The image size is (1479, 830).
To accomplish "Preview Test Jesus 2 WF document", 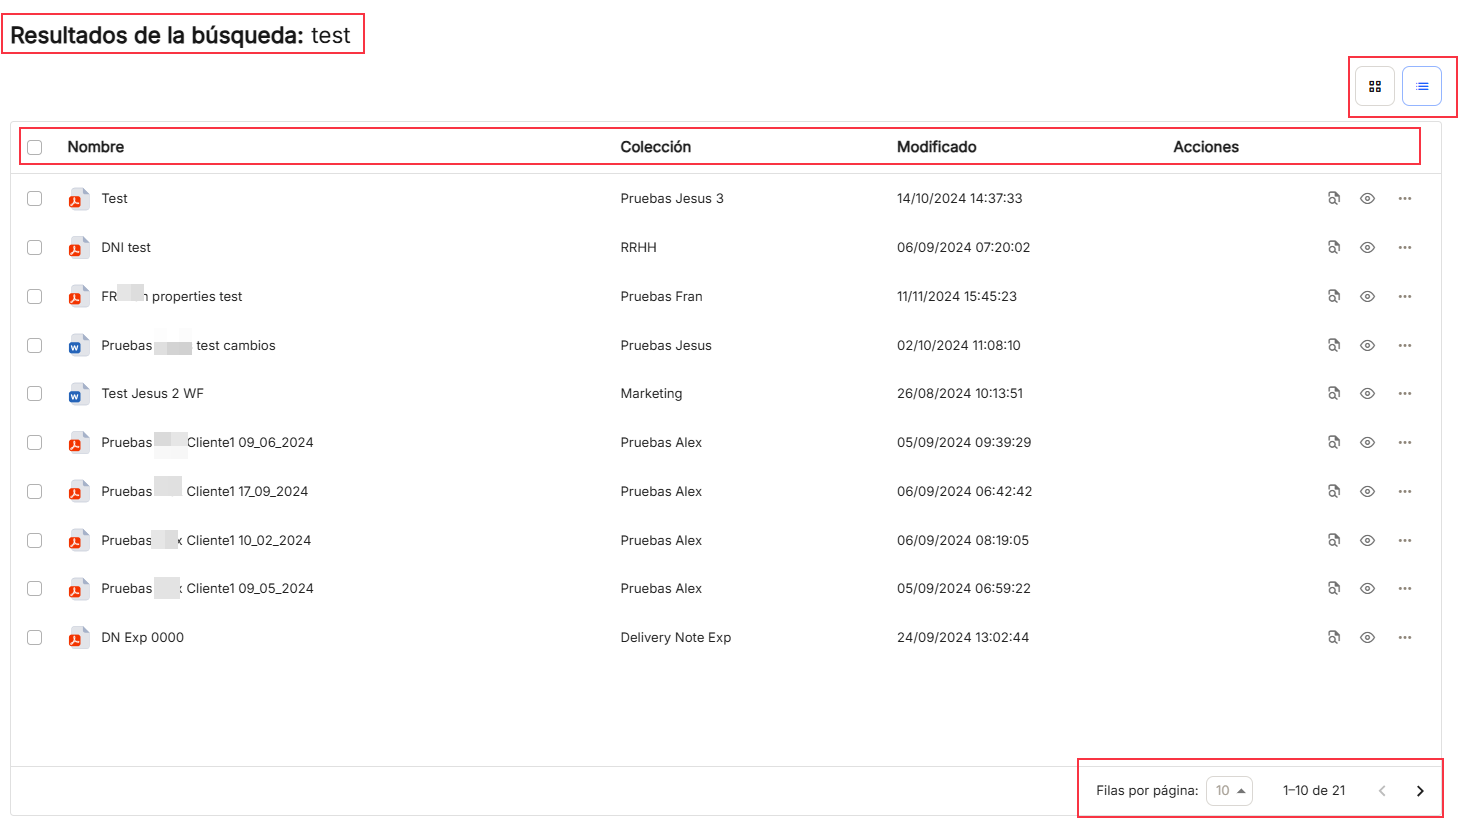I will 1367,393.
